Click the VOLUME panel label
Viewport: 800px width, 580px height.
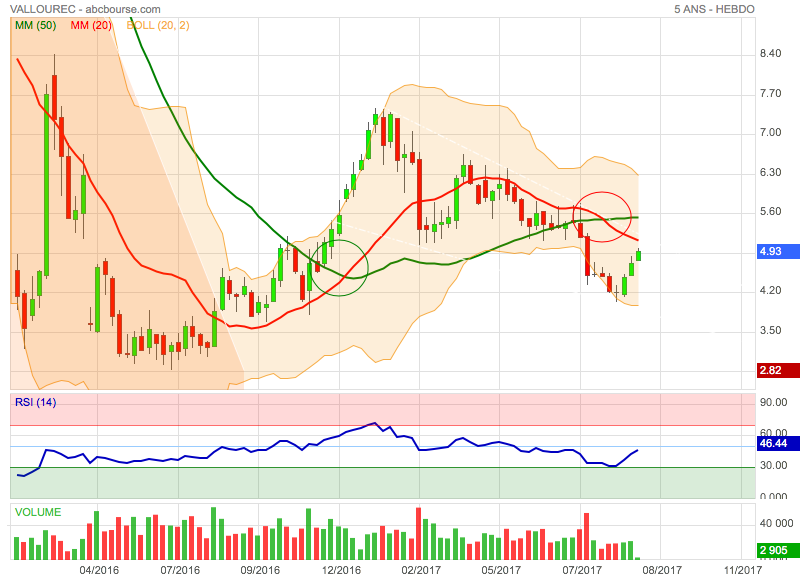coord(38,512)
